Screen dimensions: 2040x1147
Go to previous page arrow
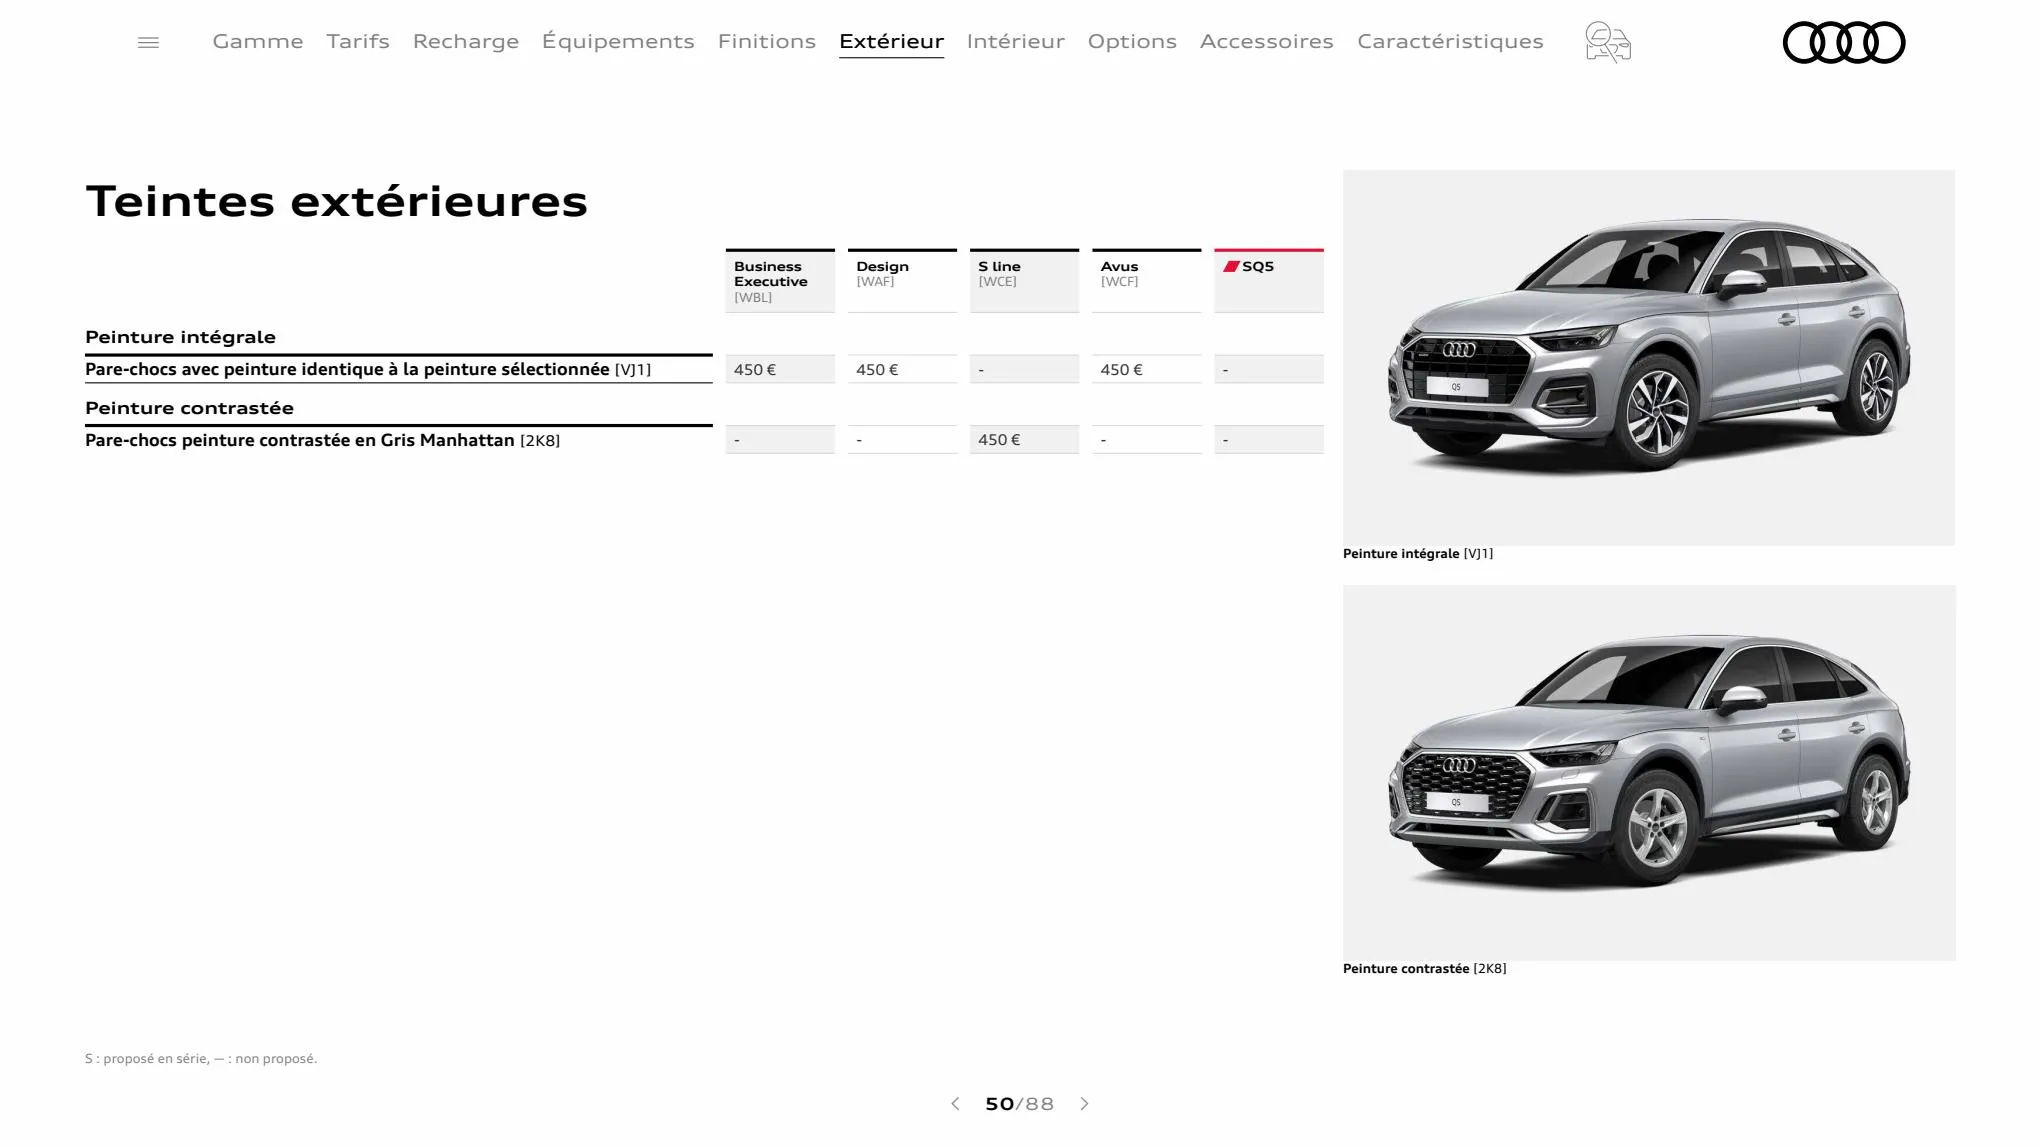coord(955,1103)
